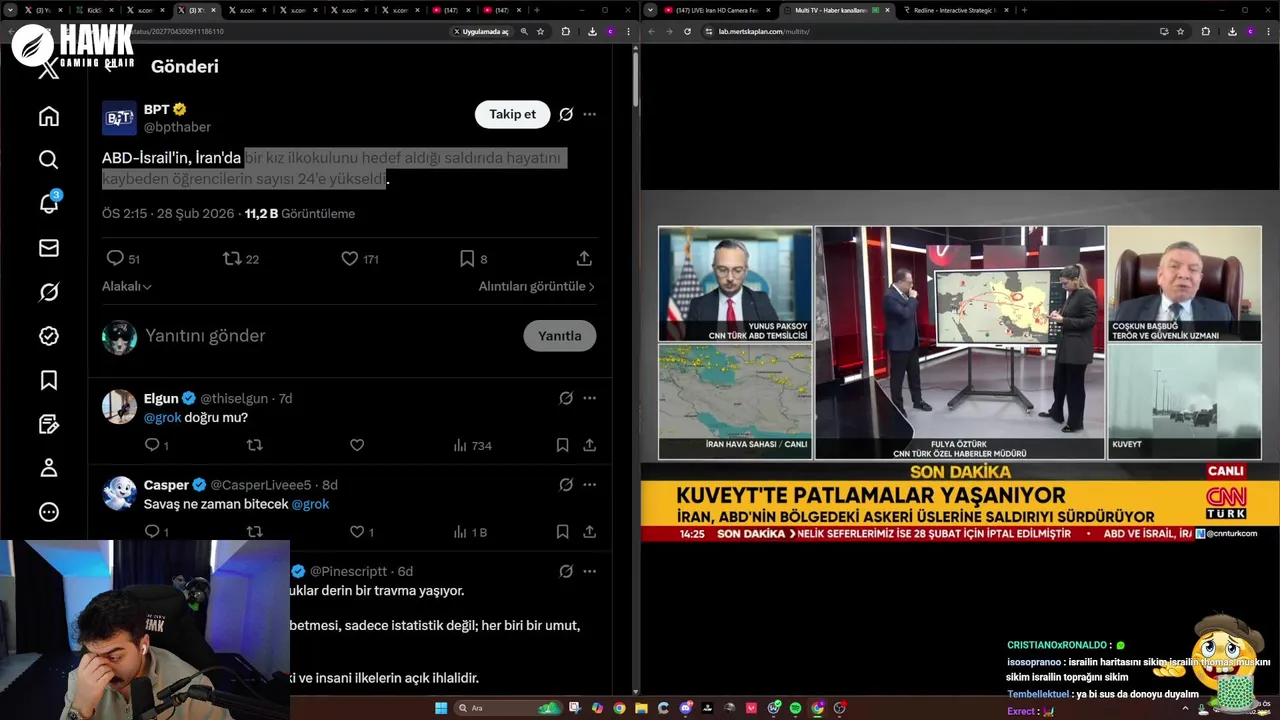Viewport: 1280px width, 720px height.
Task: Switch to Multi TV - Haber kanalları tab
Action: (837, 10)
